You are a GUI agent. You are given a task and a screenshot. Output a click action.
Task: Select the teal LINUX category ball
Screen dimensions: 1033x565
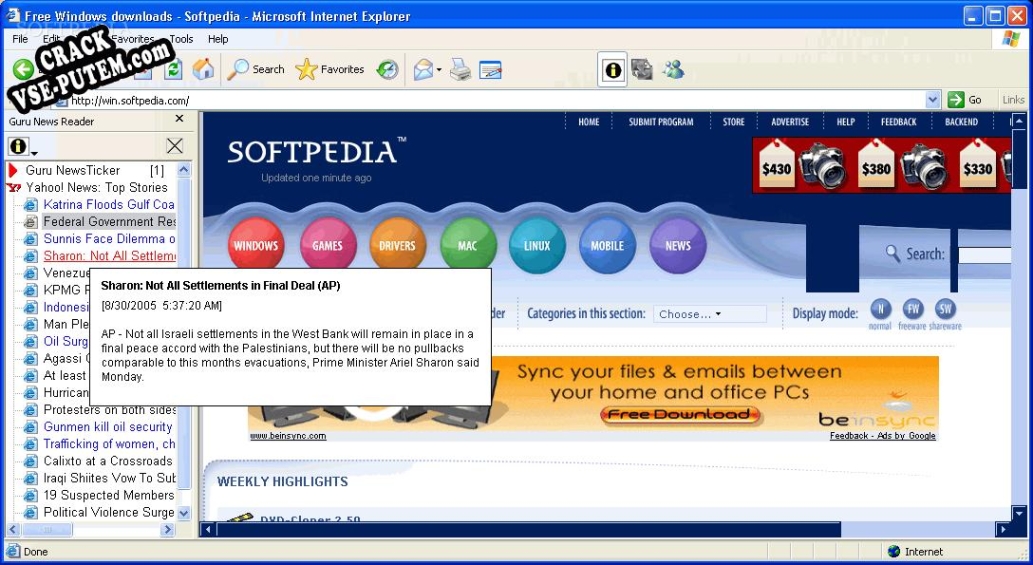[537, 246]
